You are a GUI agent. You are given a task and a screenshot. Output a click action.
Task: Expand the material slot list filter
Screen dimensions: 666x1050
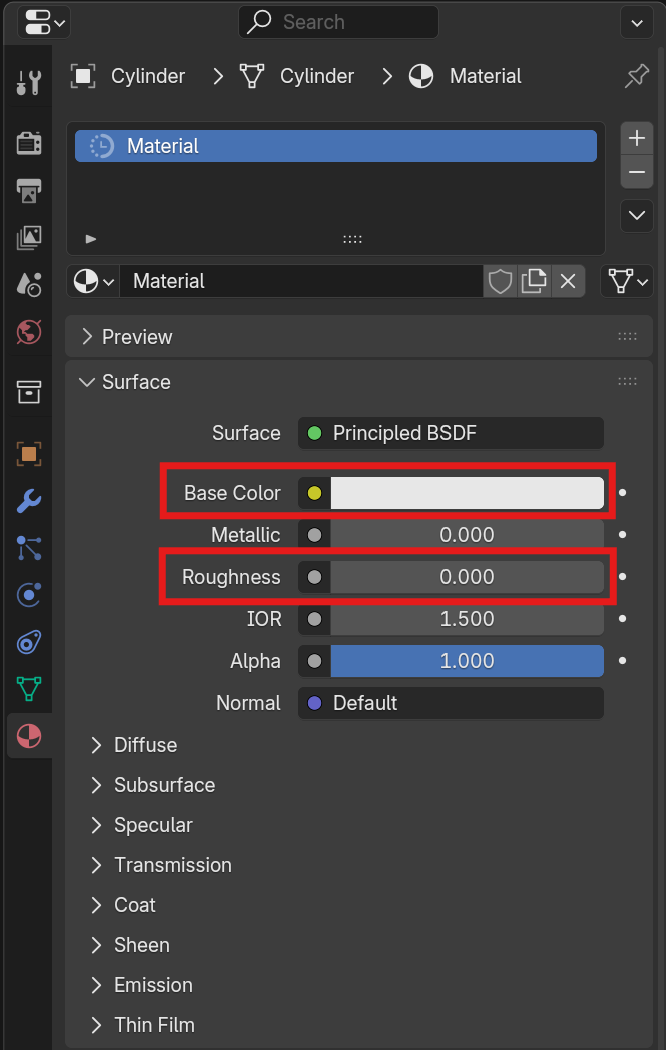tap(91, 239)
